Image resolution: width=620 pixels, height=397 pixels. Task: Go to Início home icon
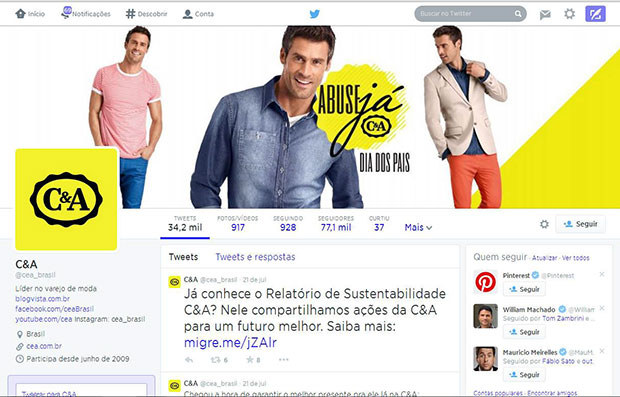click(21, 14)
